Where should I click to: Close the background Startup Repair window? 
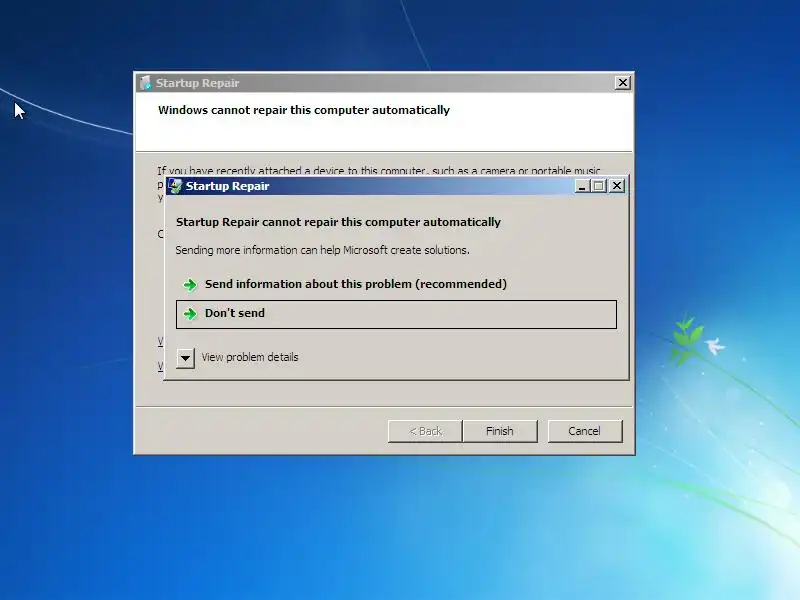622,83
